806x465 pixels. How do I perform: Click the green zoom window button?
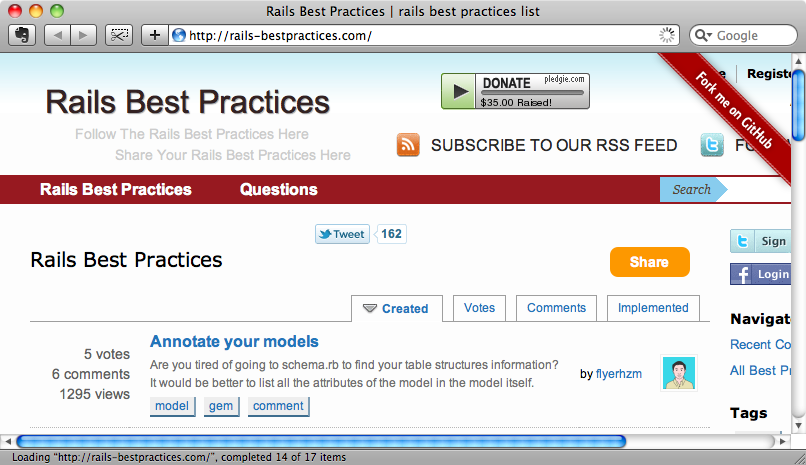pos(57,11)
